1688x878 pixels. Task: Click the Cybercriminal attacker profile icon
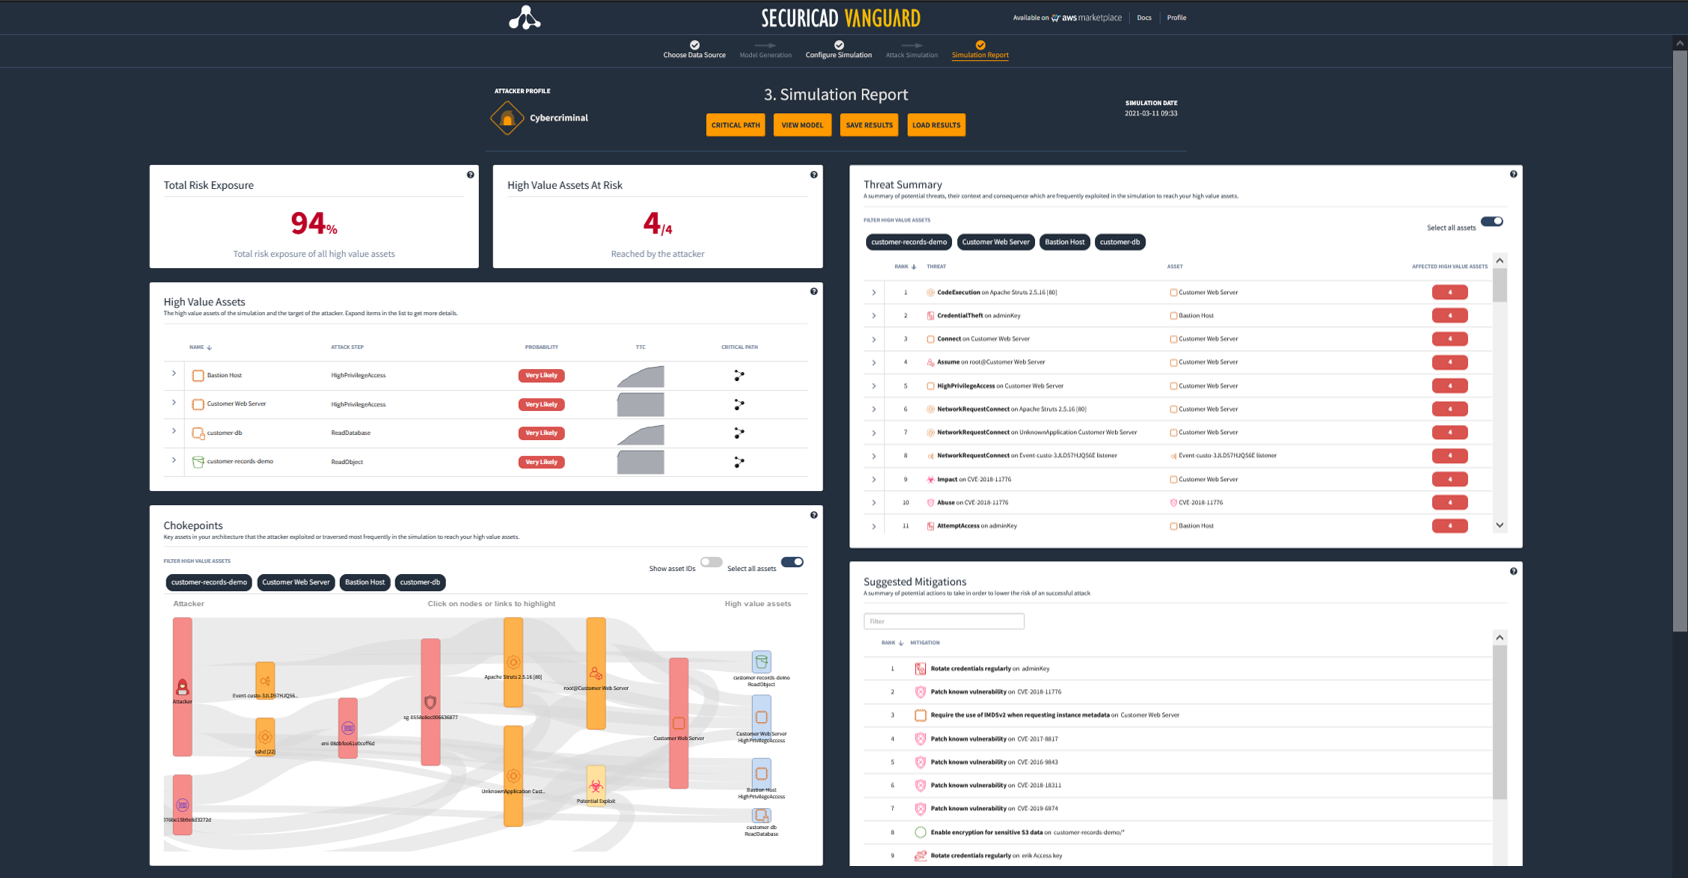(507, 118)
